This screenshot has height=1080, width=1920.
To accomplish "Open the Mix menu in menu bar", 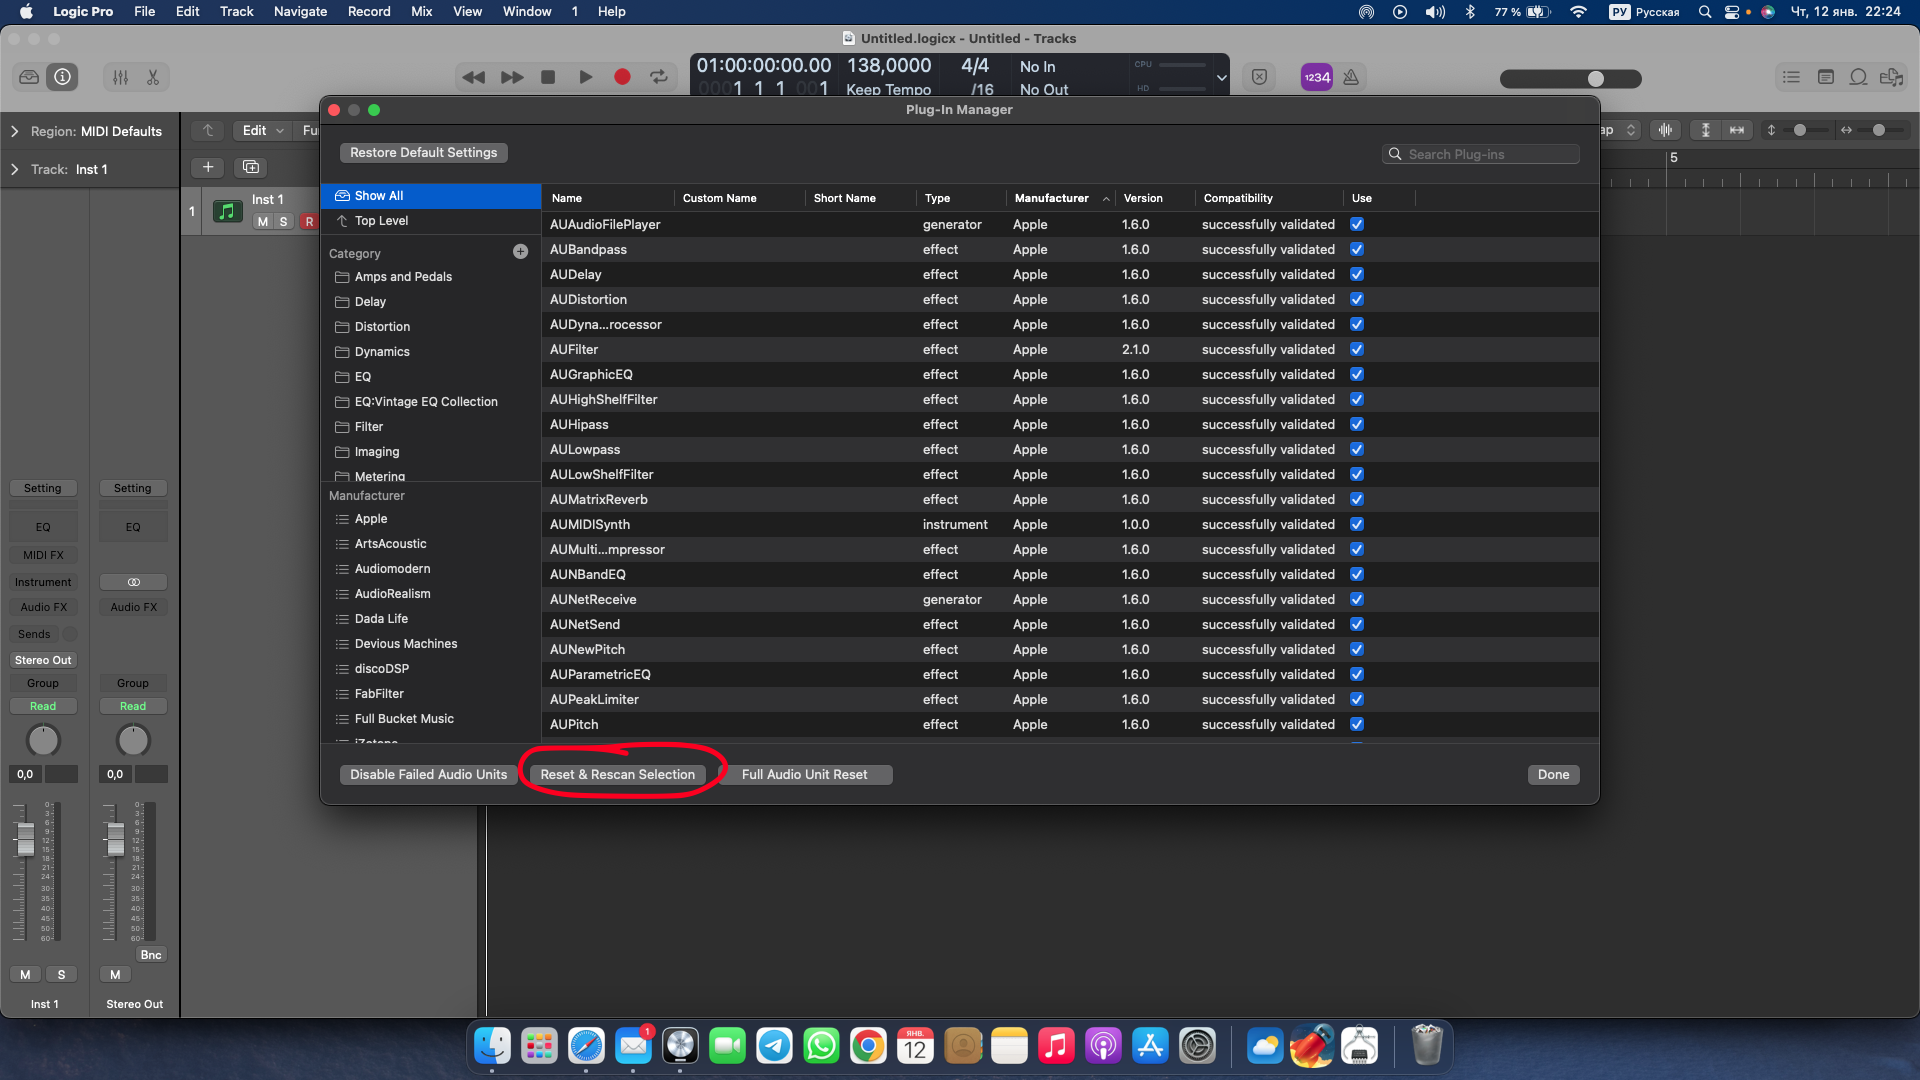I will tap(421, 11).
